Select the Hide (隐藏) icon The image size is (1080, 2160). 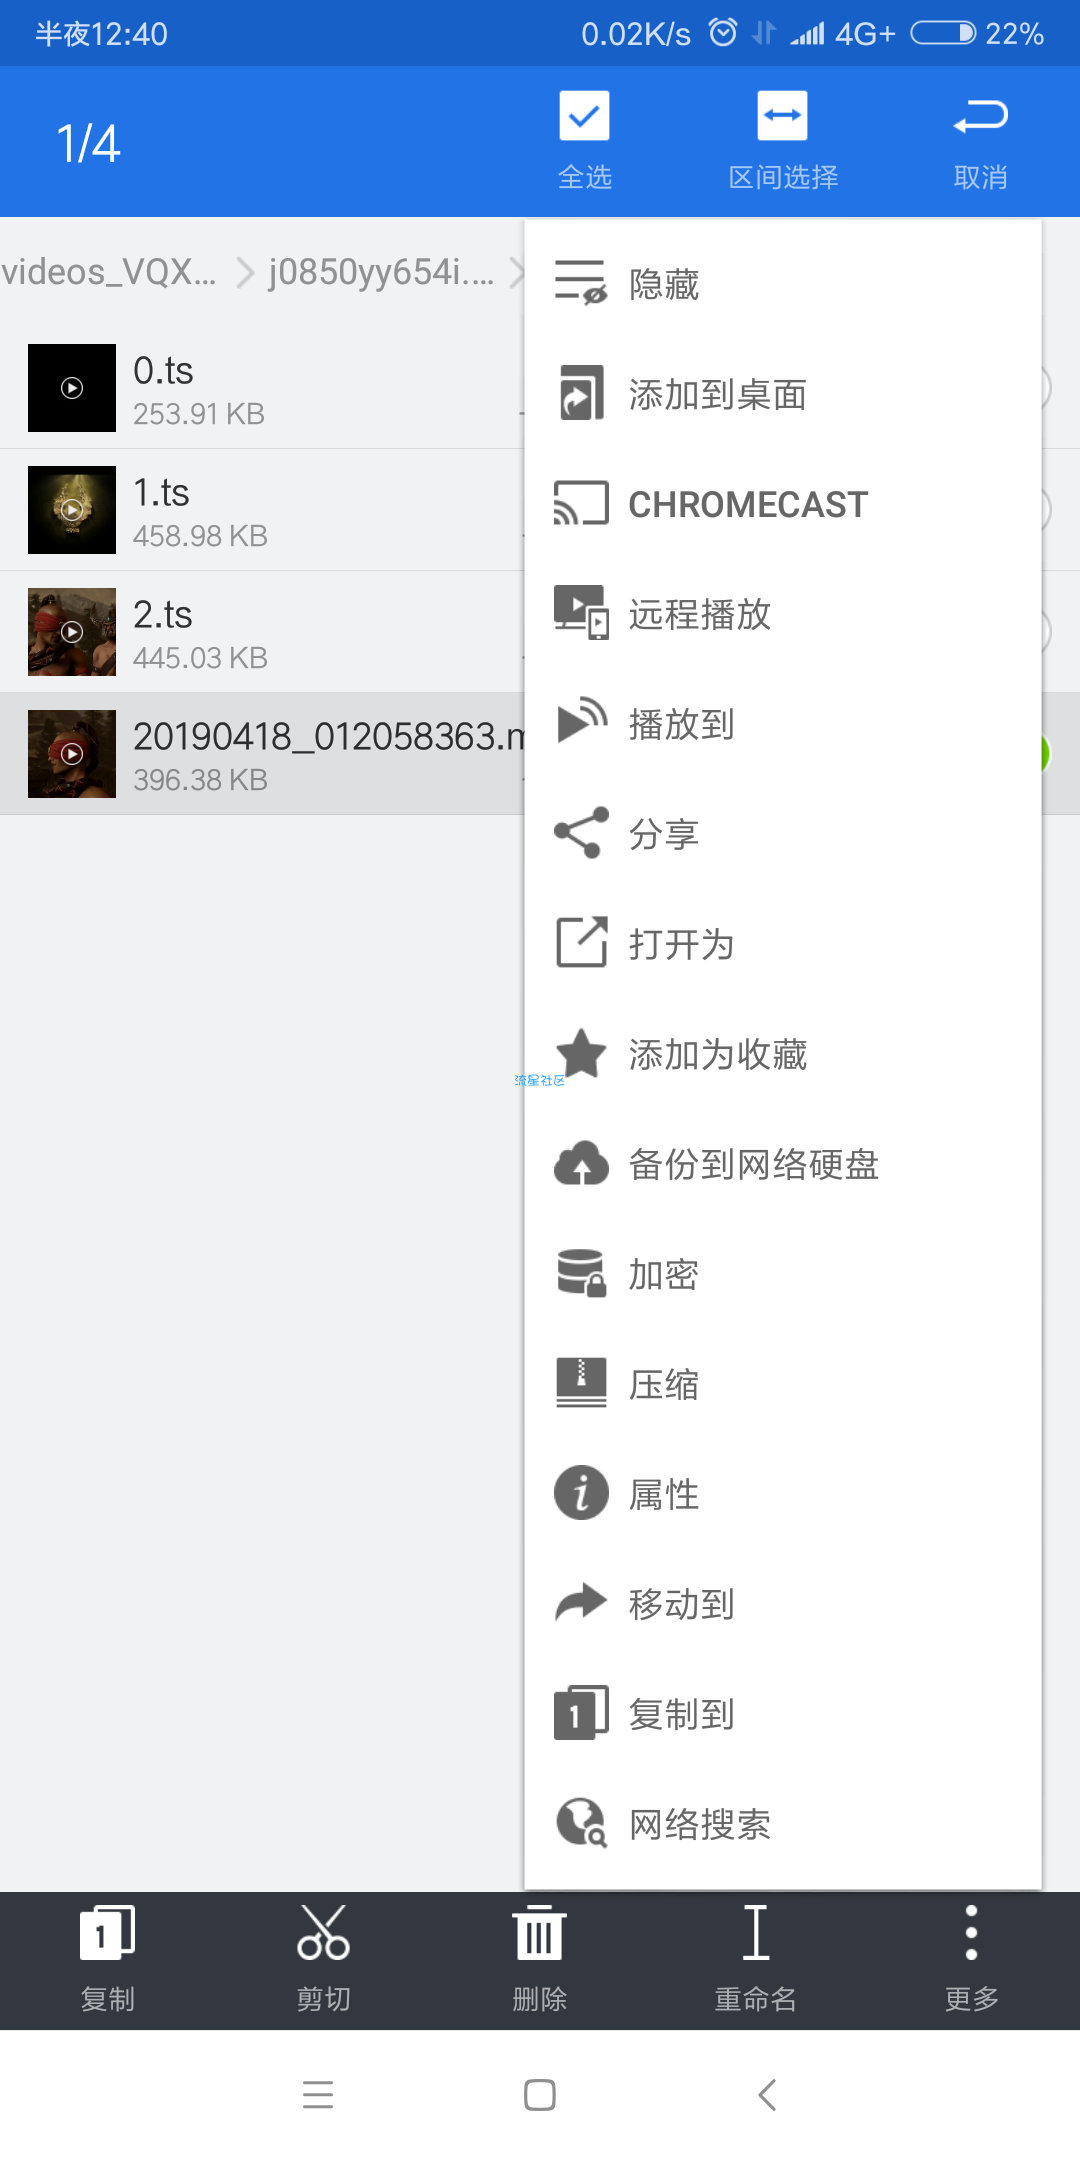pos(581,283)
